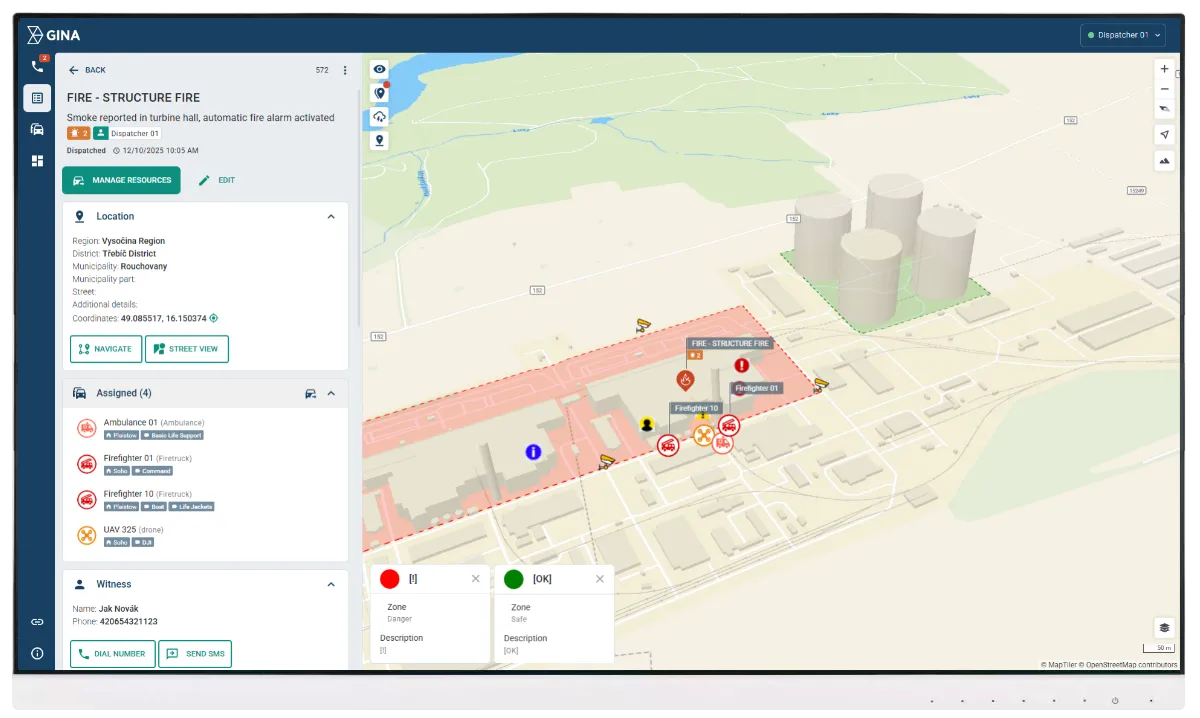Toggle the single location marker map control
1200x718 pixels.
[x=379, y=140]
